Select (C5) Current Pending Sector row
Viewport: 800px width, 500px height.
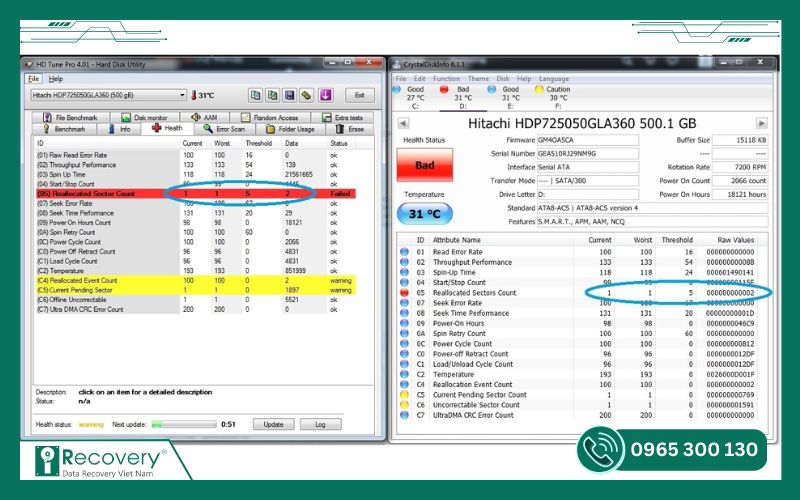tap(196, 290)
